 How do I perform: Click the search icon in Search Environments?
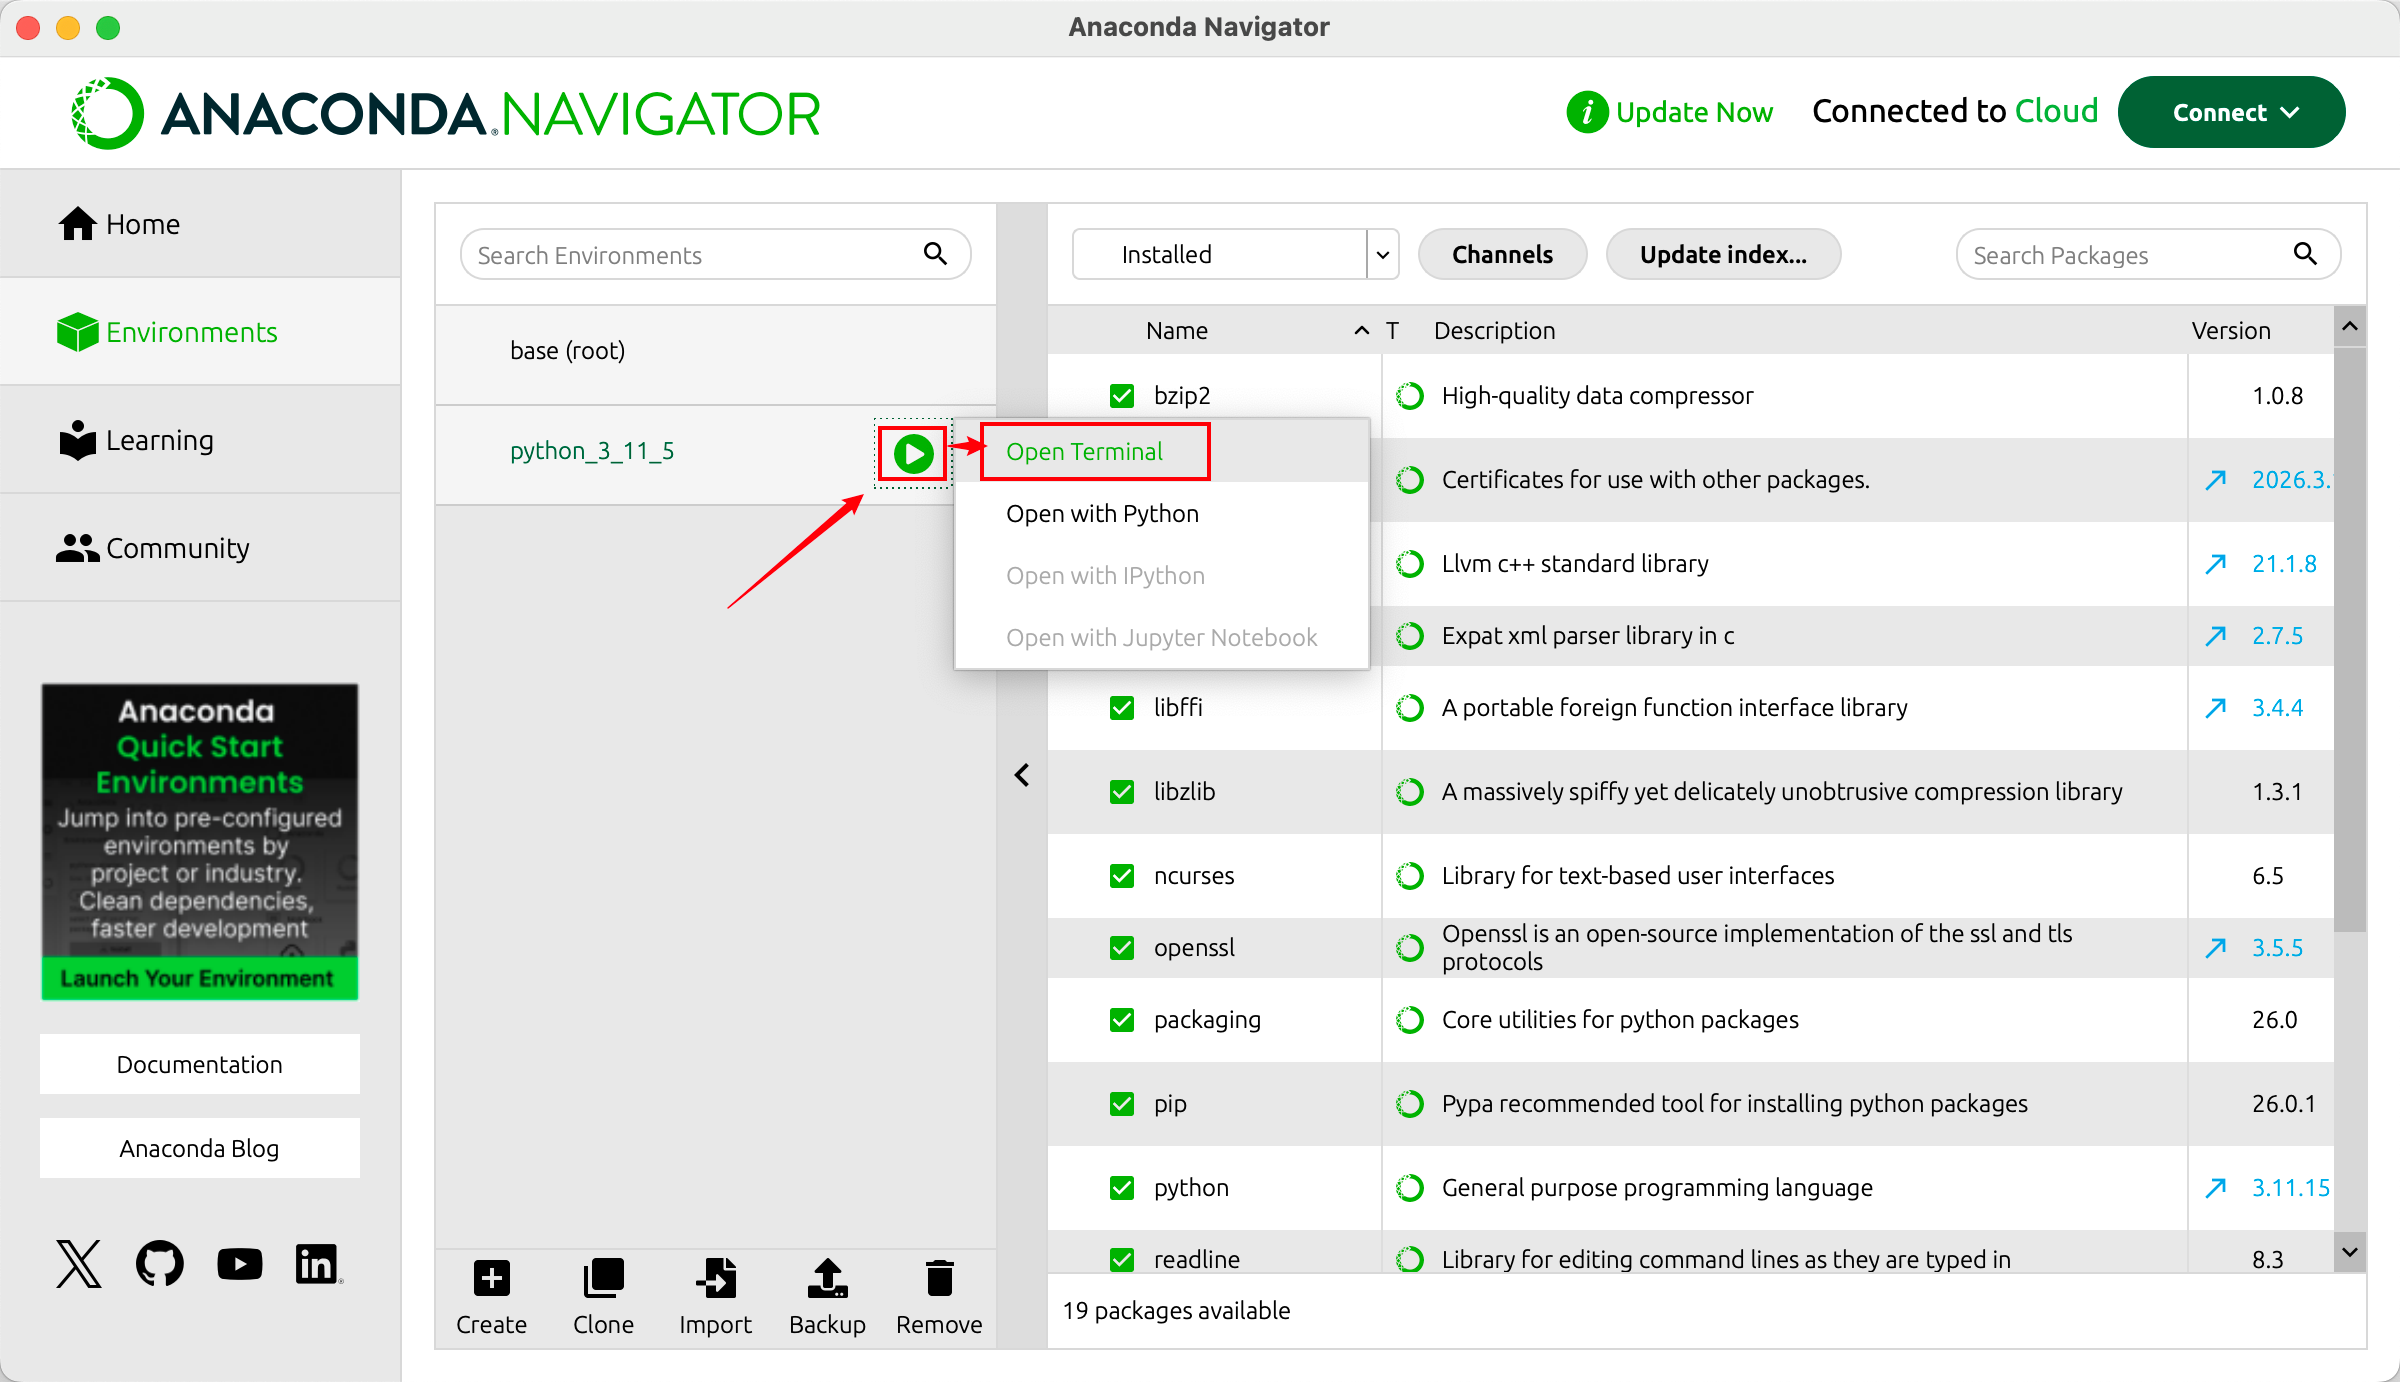pos(935,254)
